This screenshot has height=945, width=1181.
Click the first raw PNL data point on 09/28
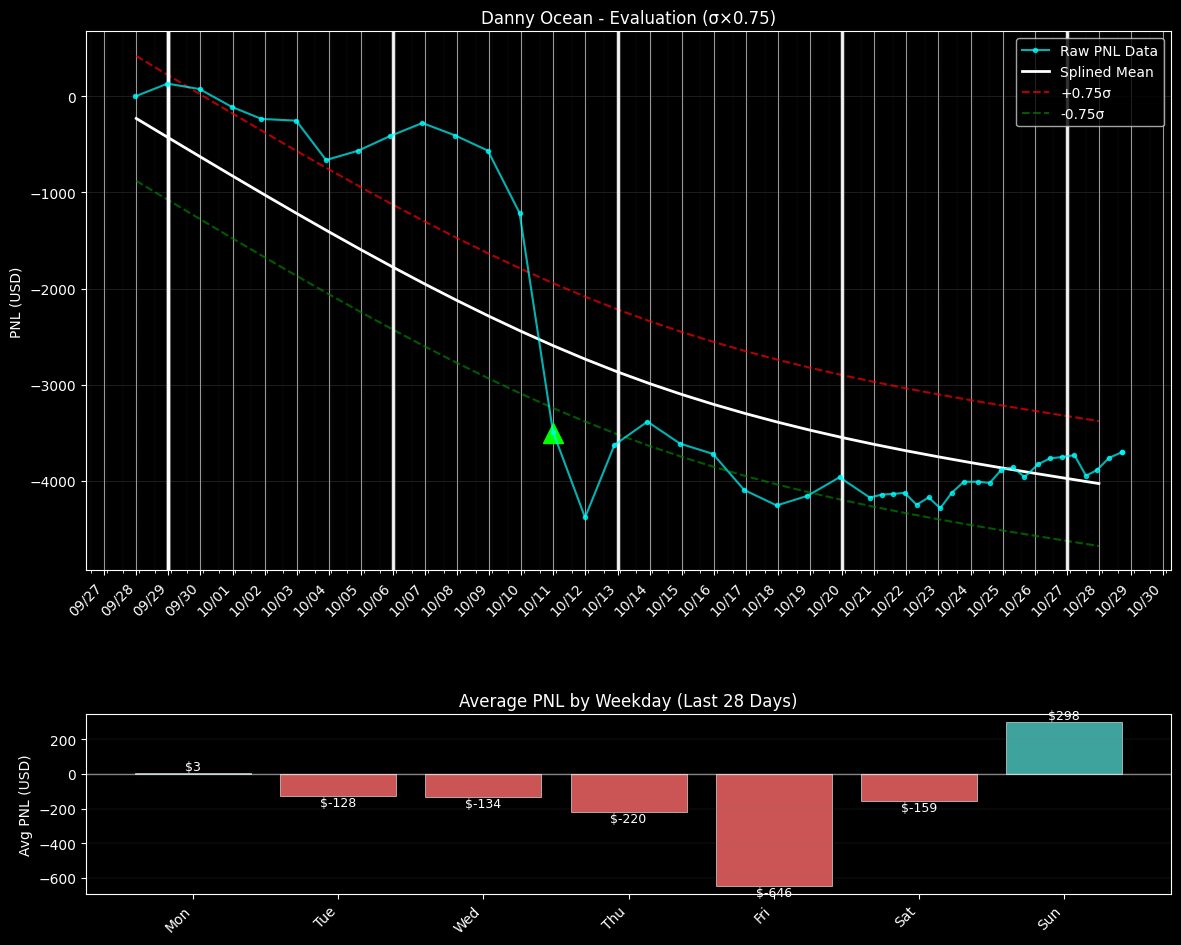(x=136, y=96)
